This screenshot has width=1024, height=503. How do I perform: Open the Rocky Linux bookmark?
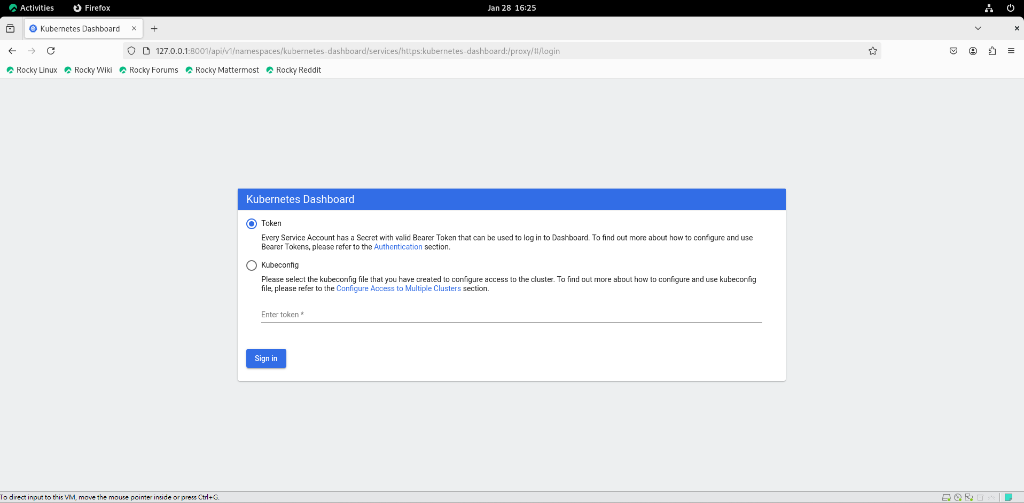[32, 70]
